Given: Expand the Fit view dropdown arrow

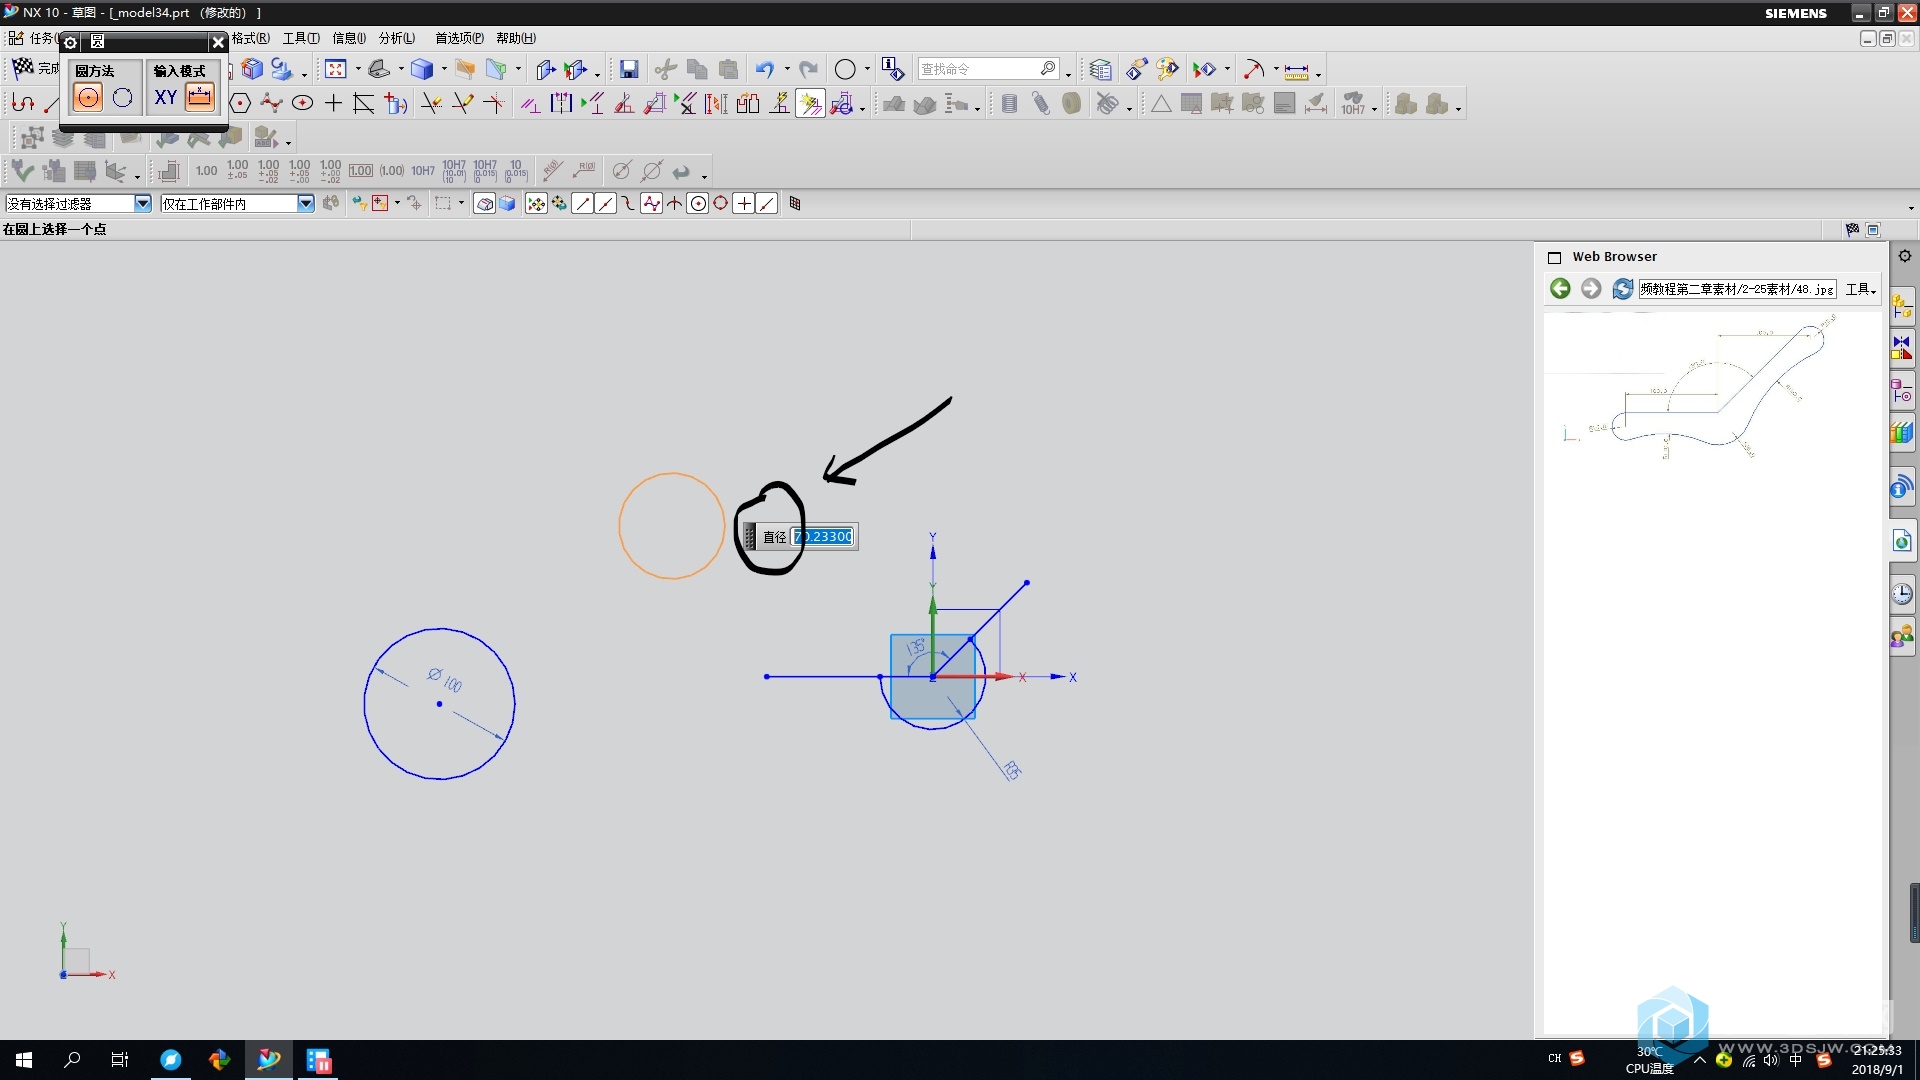Looking at the screenshot, I should 358,69.
